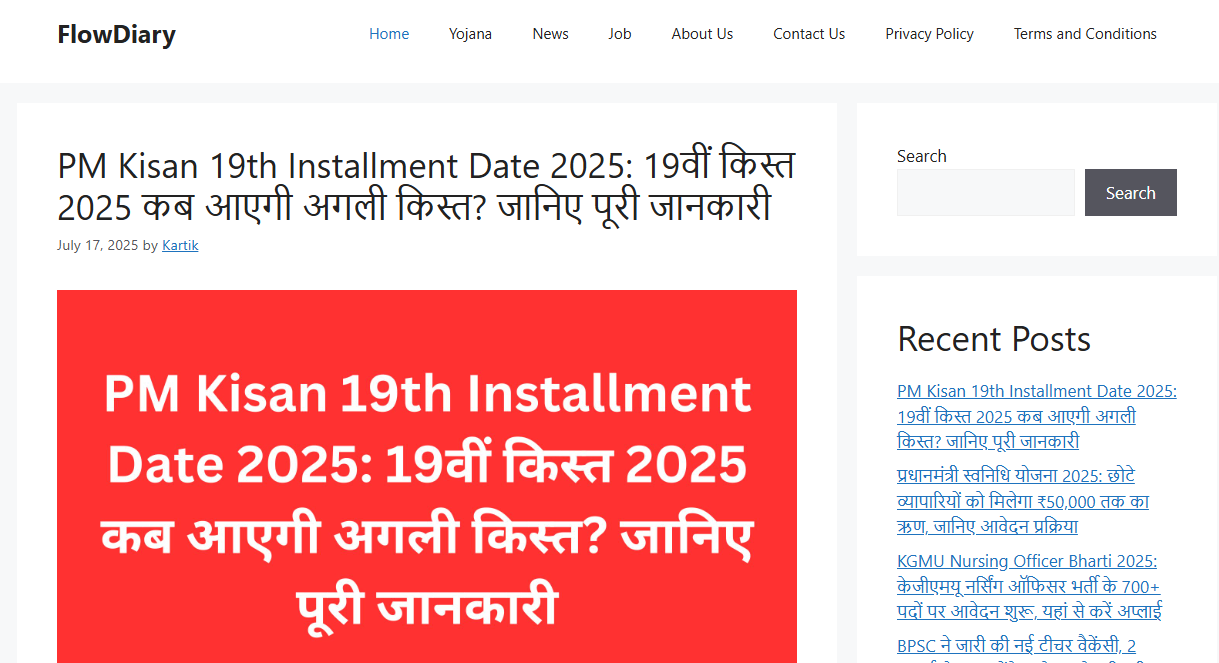This screenshot has height=663, width=1219.
Task: Go to the Home menu item
Action: point(389,34)
